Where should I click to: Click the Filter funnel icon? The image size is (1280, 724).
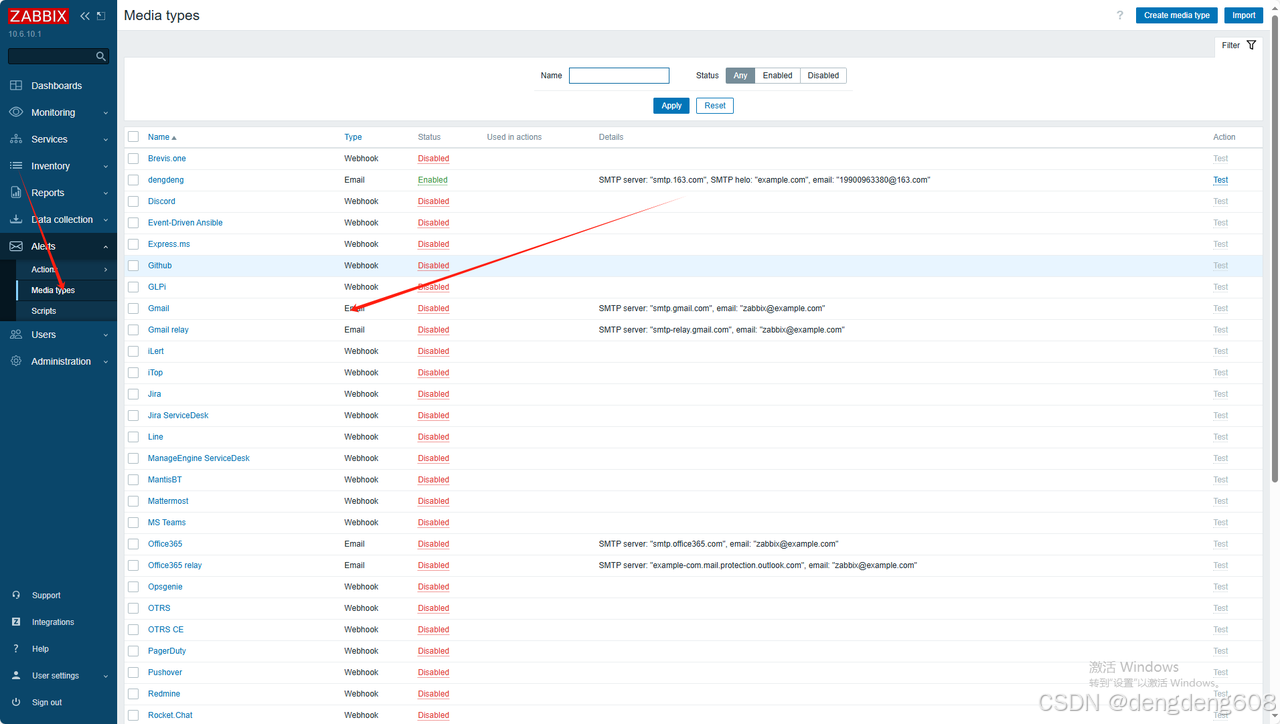(x=1251, y=45)
